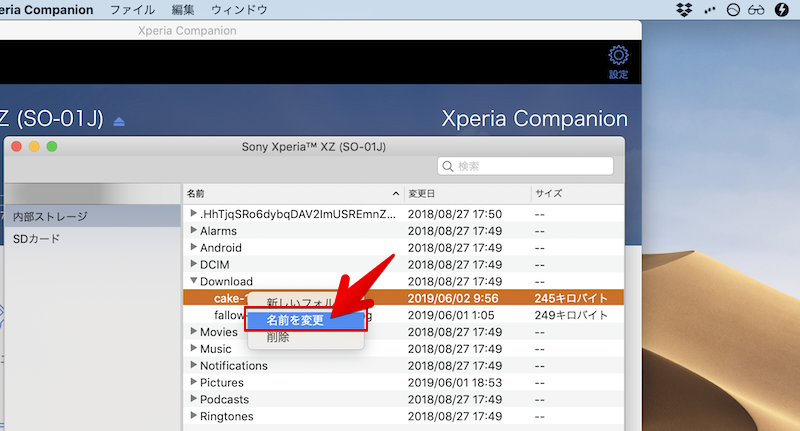The image size is (800, 431).
Task: Select 名前を変更 in context menu
Action: pyautogui.click(x=295, y=320)
